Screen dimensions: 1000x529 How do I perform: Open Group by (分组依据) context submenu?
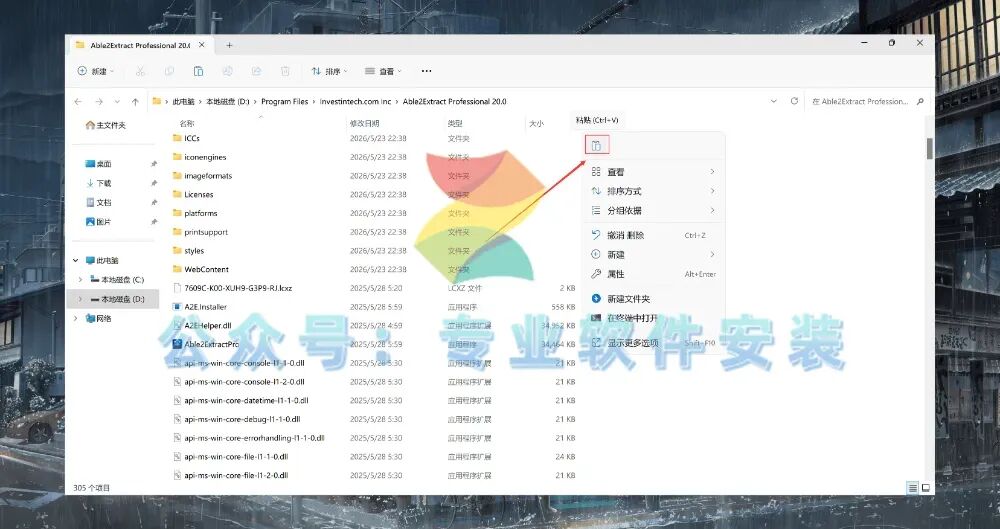point(653,210)
